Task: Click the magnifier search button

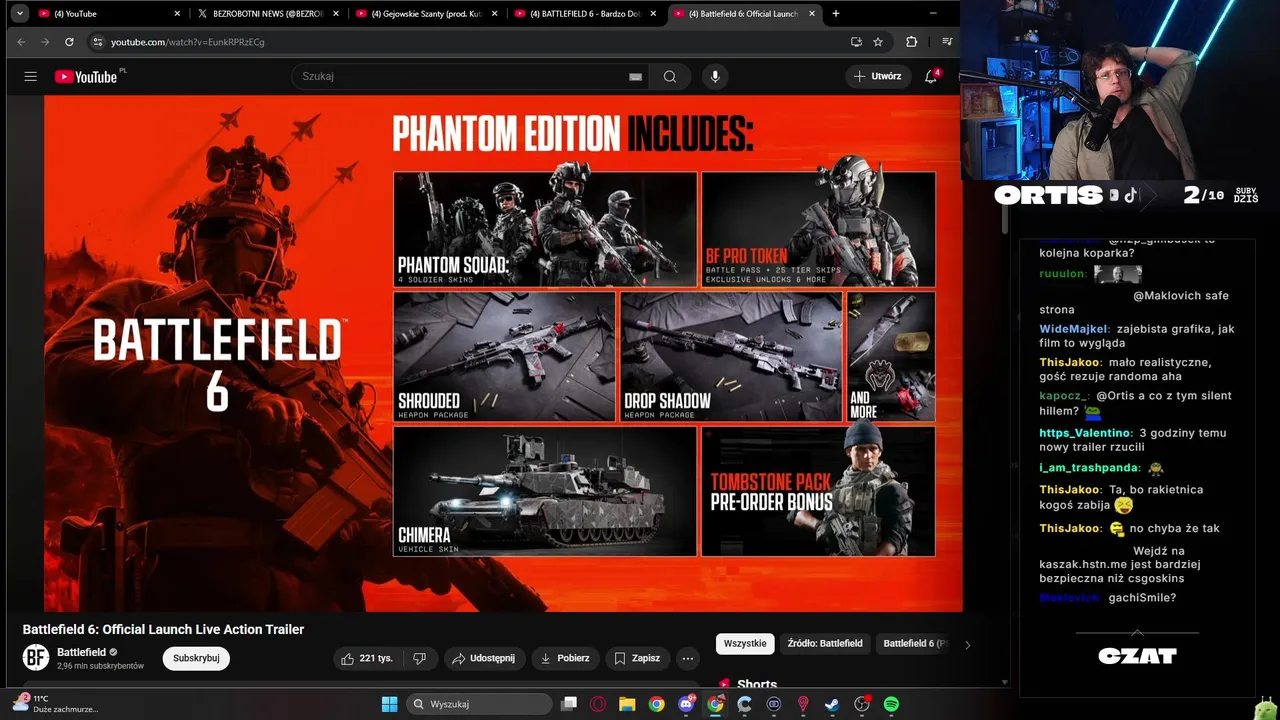Action: pos(670,77)
